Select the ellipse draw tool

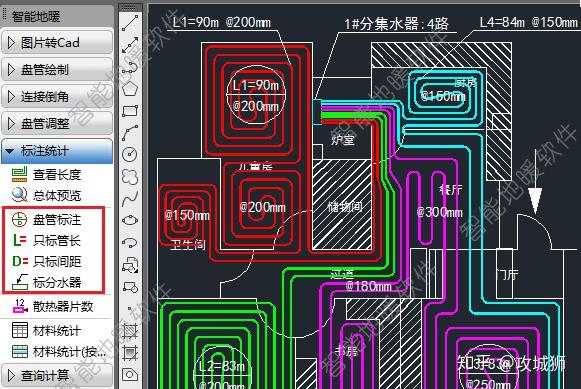tap(130, 220)
